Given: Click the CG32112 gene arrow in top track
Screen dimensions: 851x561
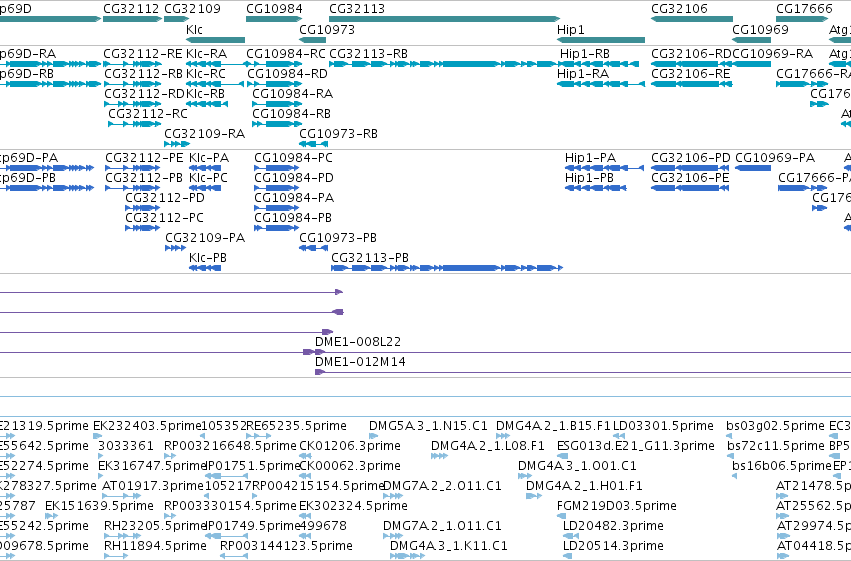Looking at the screenshot, I should click(x=132, y=19).
